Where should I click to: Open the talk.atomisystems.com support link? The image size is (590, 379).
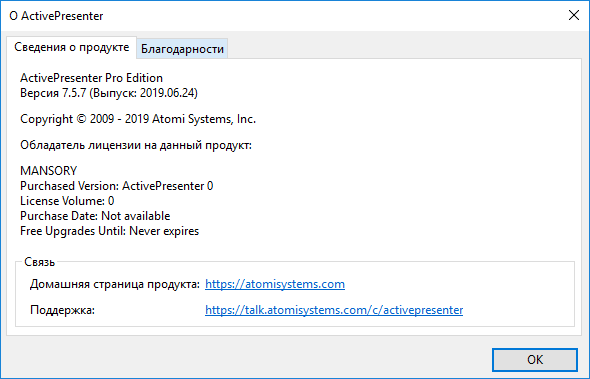click(x=334, y=310)
